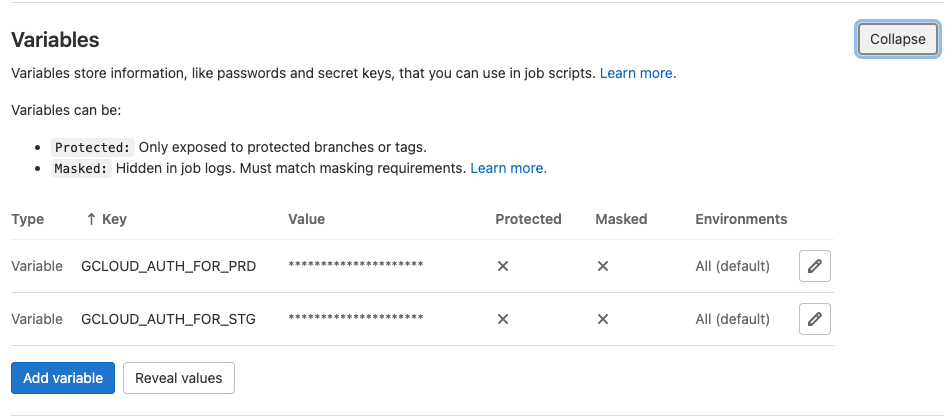Click the Protected column header
The width and height of the screenshot is (948, 417).
pos(528,219)
